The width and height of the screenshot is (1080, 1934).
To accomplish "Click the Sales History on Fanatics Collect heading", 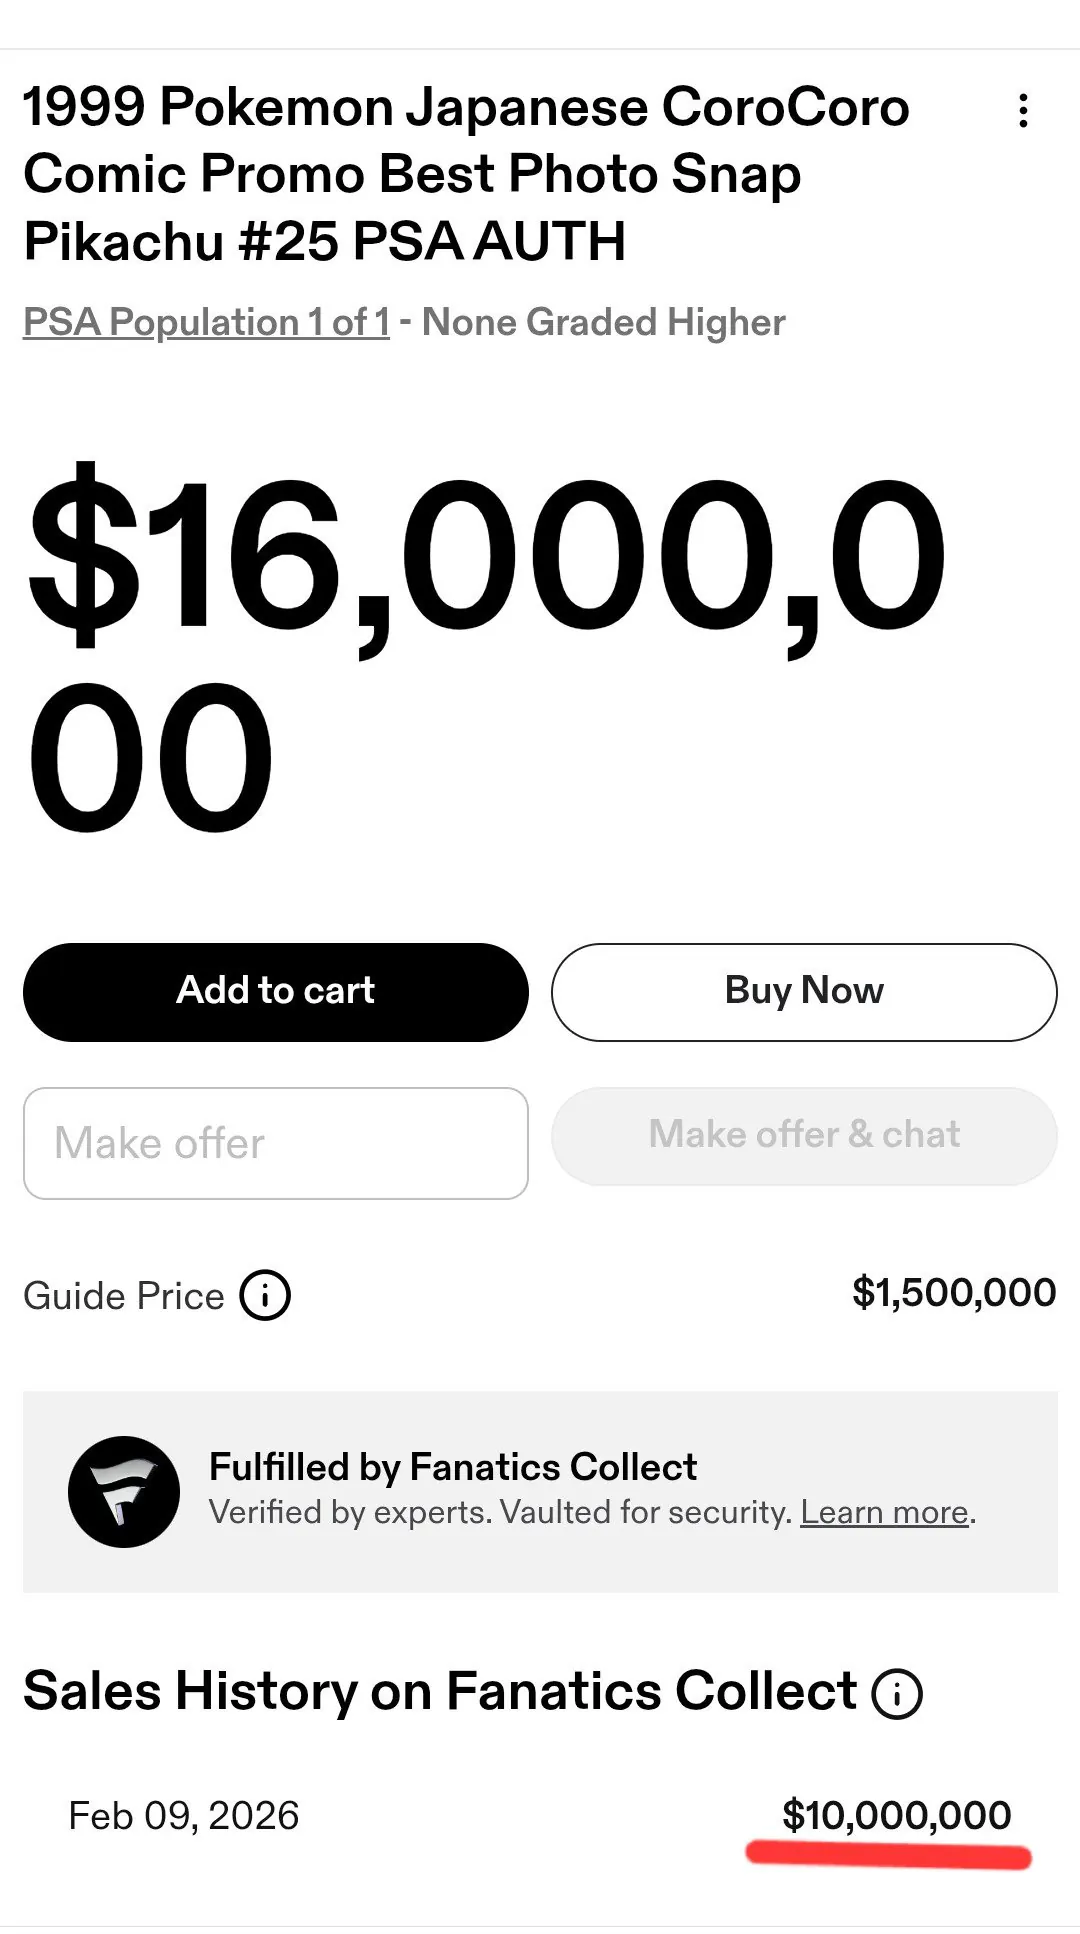I will (x=440, y=1692).
